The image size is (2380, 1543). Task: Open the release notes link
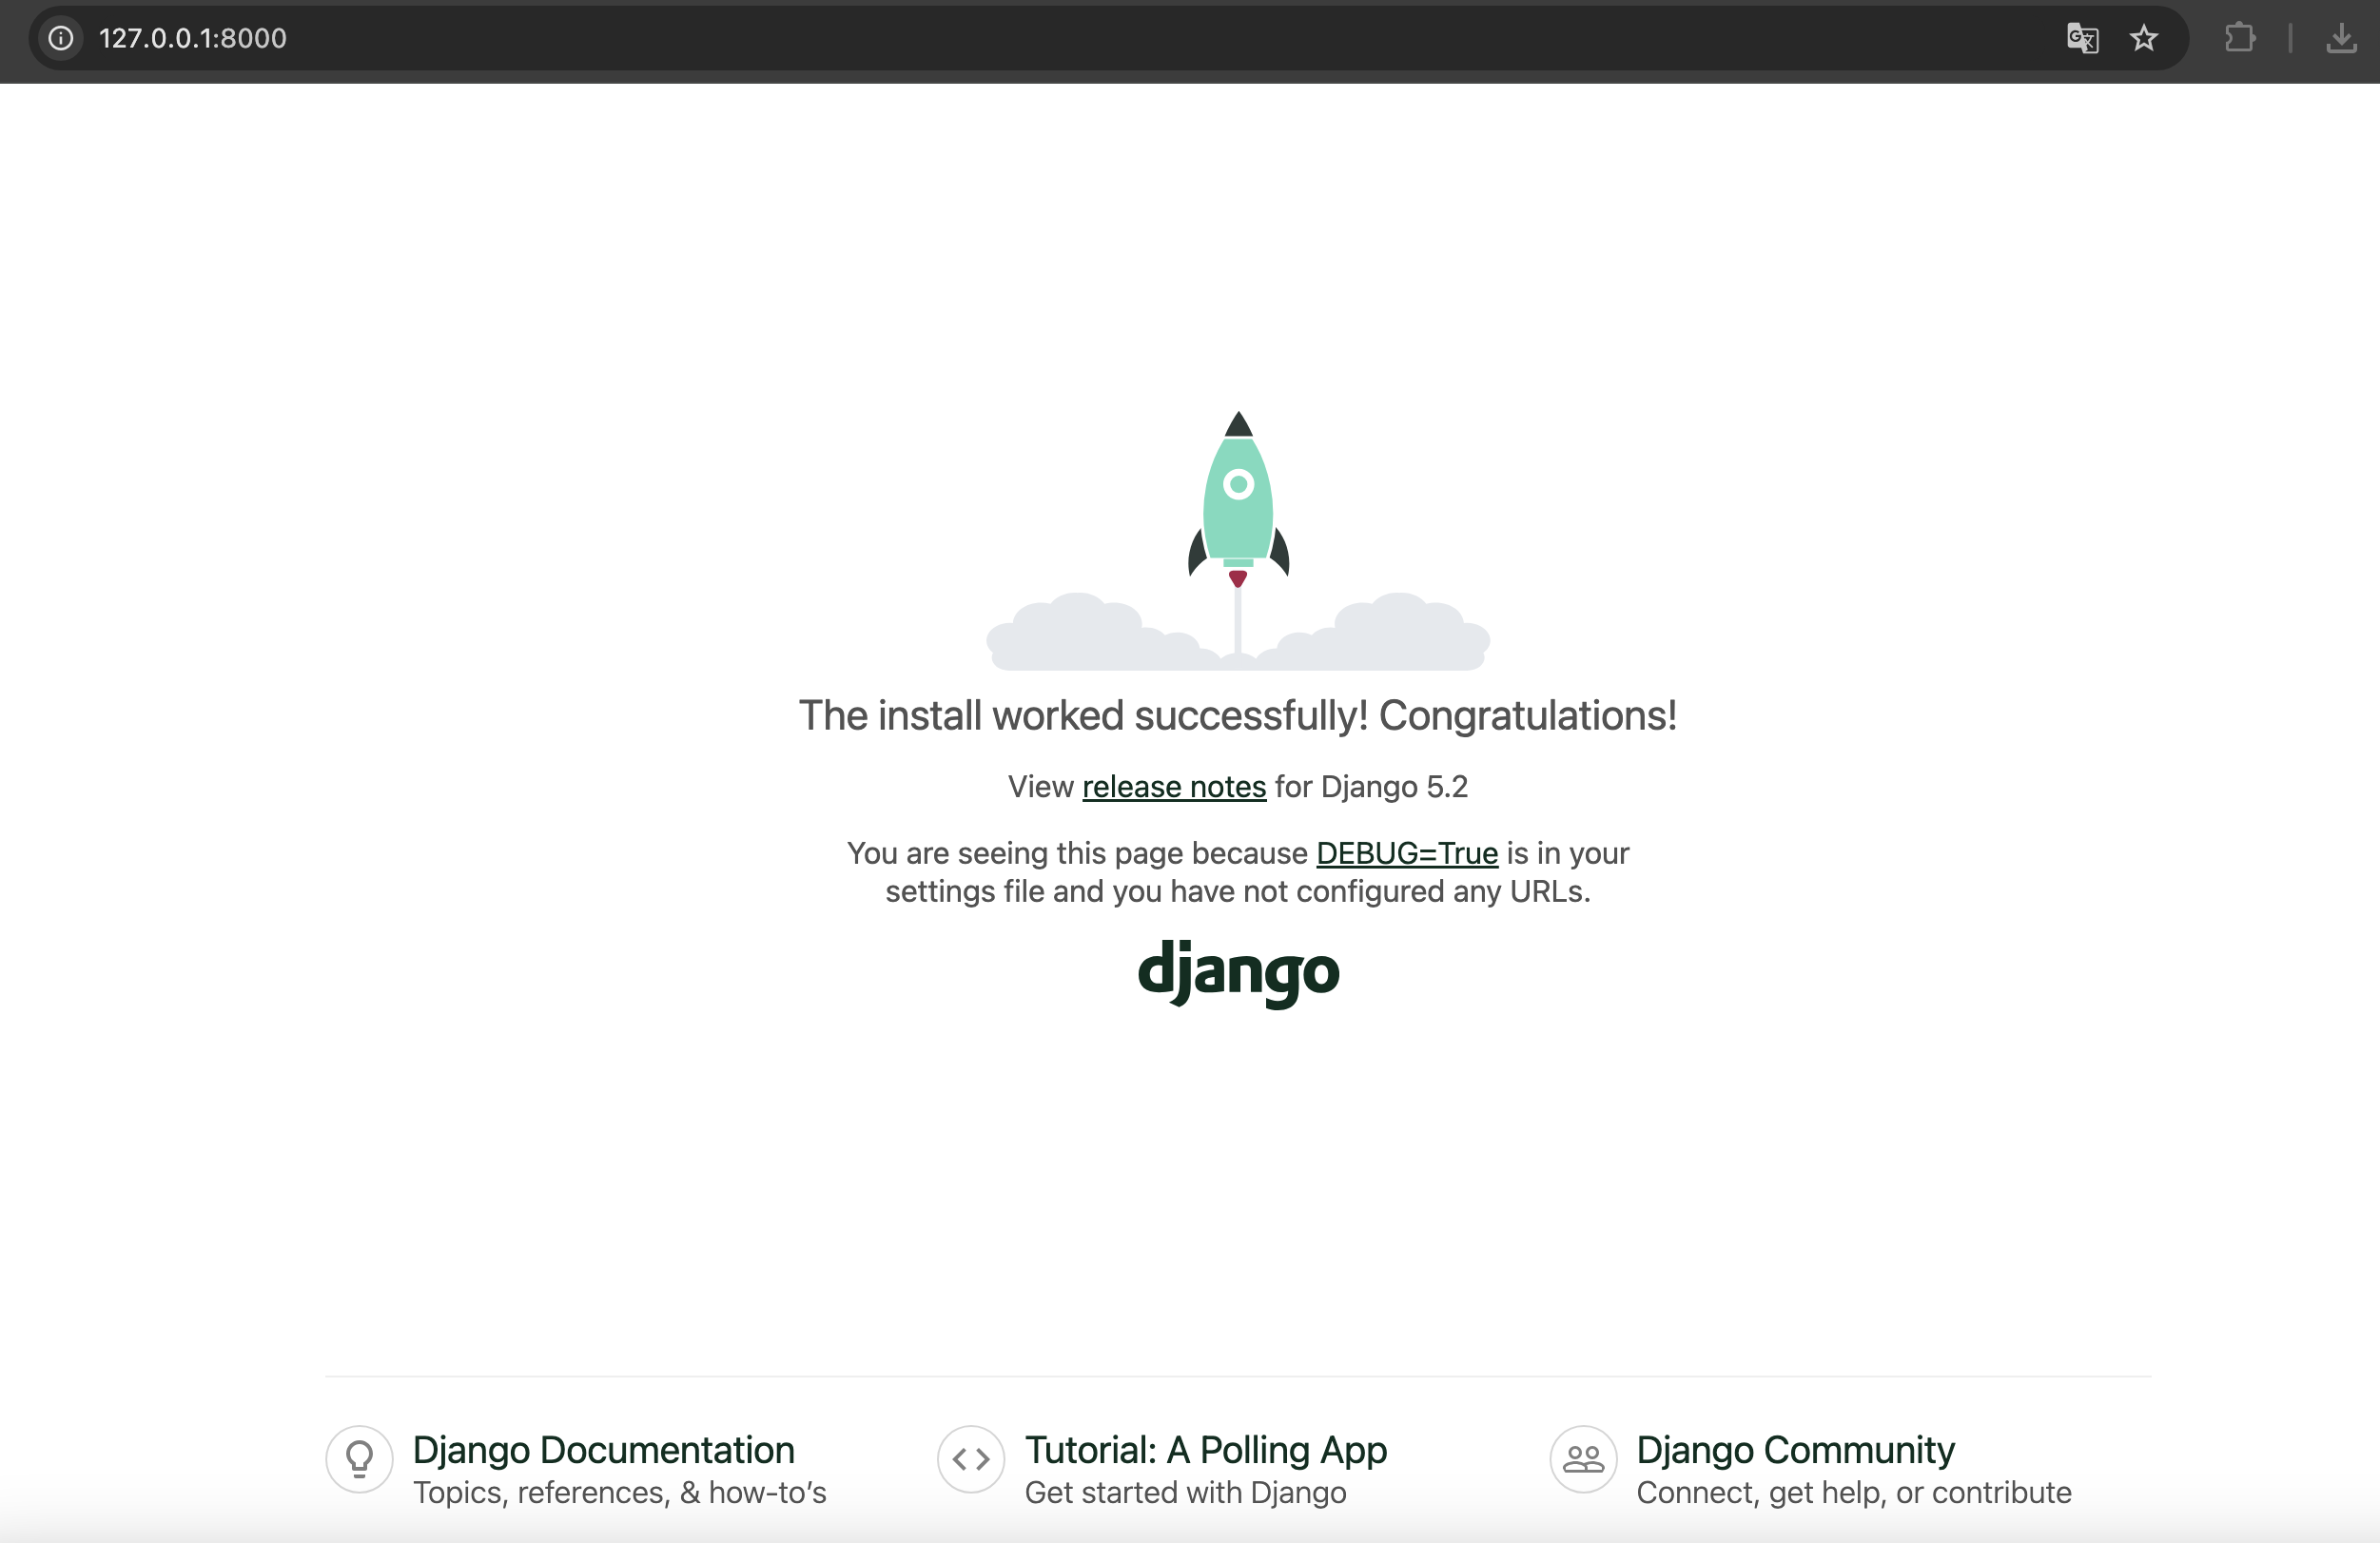(x=1174, y=787)
